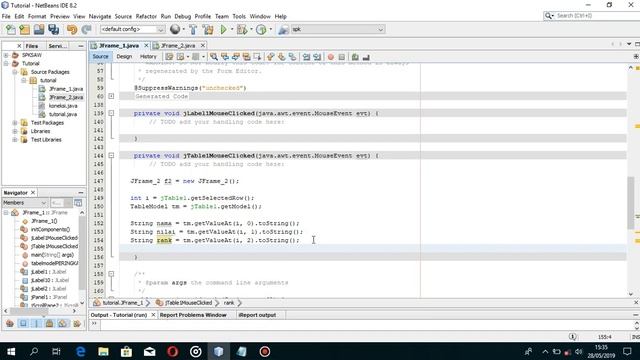Click the Uncomment icon at editor toolbar end
The image size is (640, 360).
[366, 57]
